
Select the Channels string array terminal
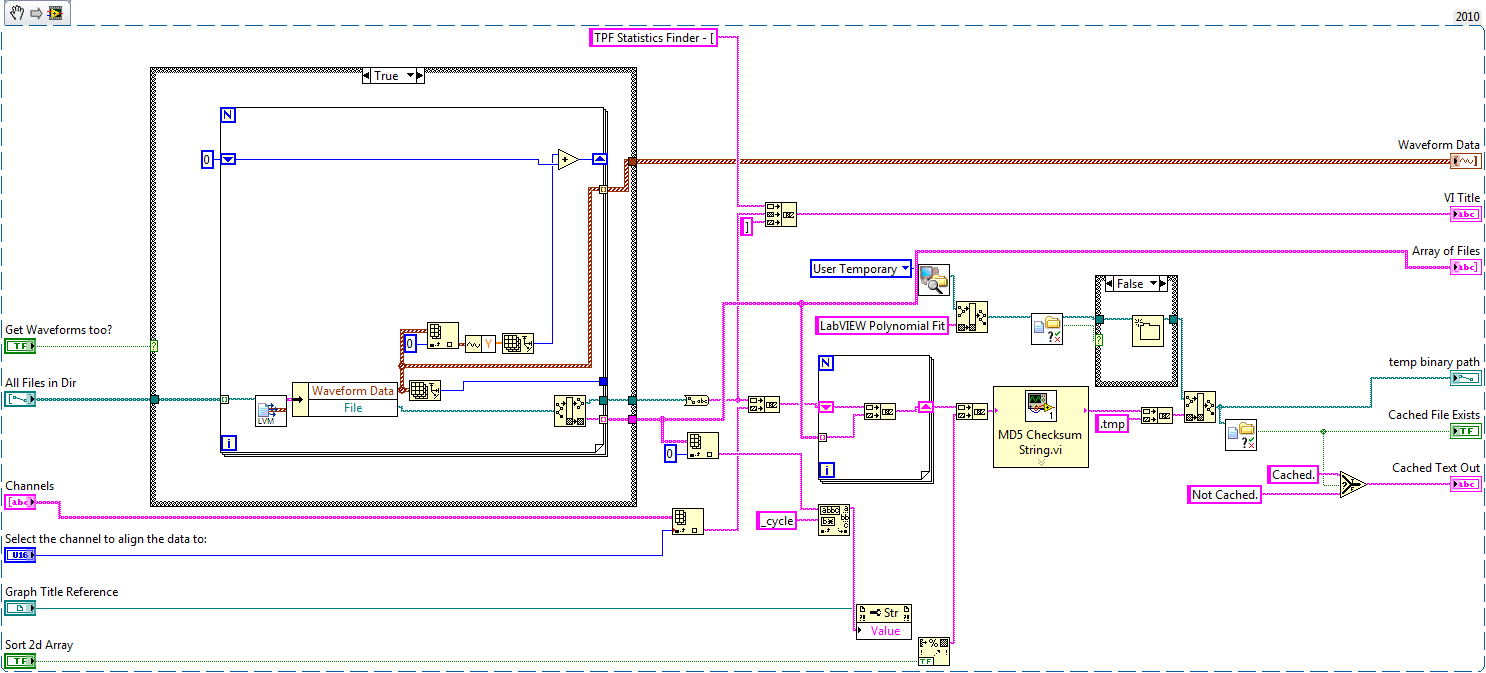point(20,502)
